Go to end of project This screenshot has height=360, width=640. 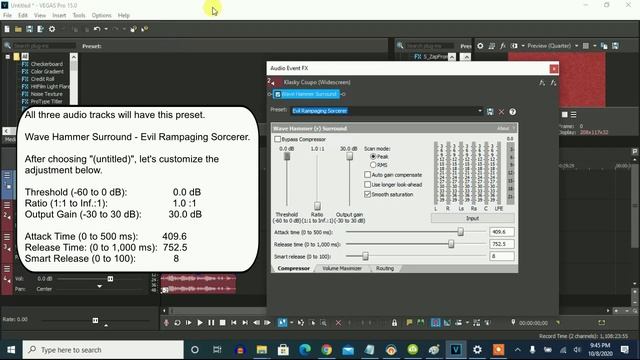245,322
